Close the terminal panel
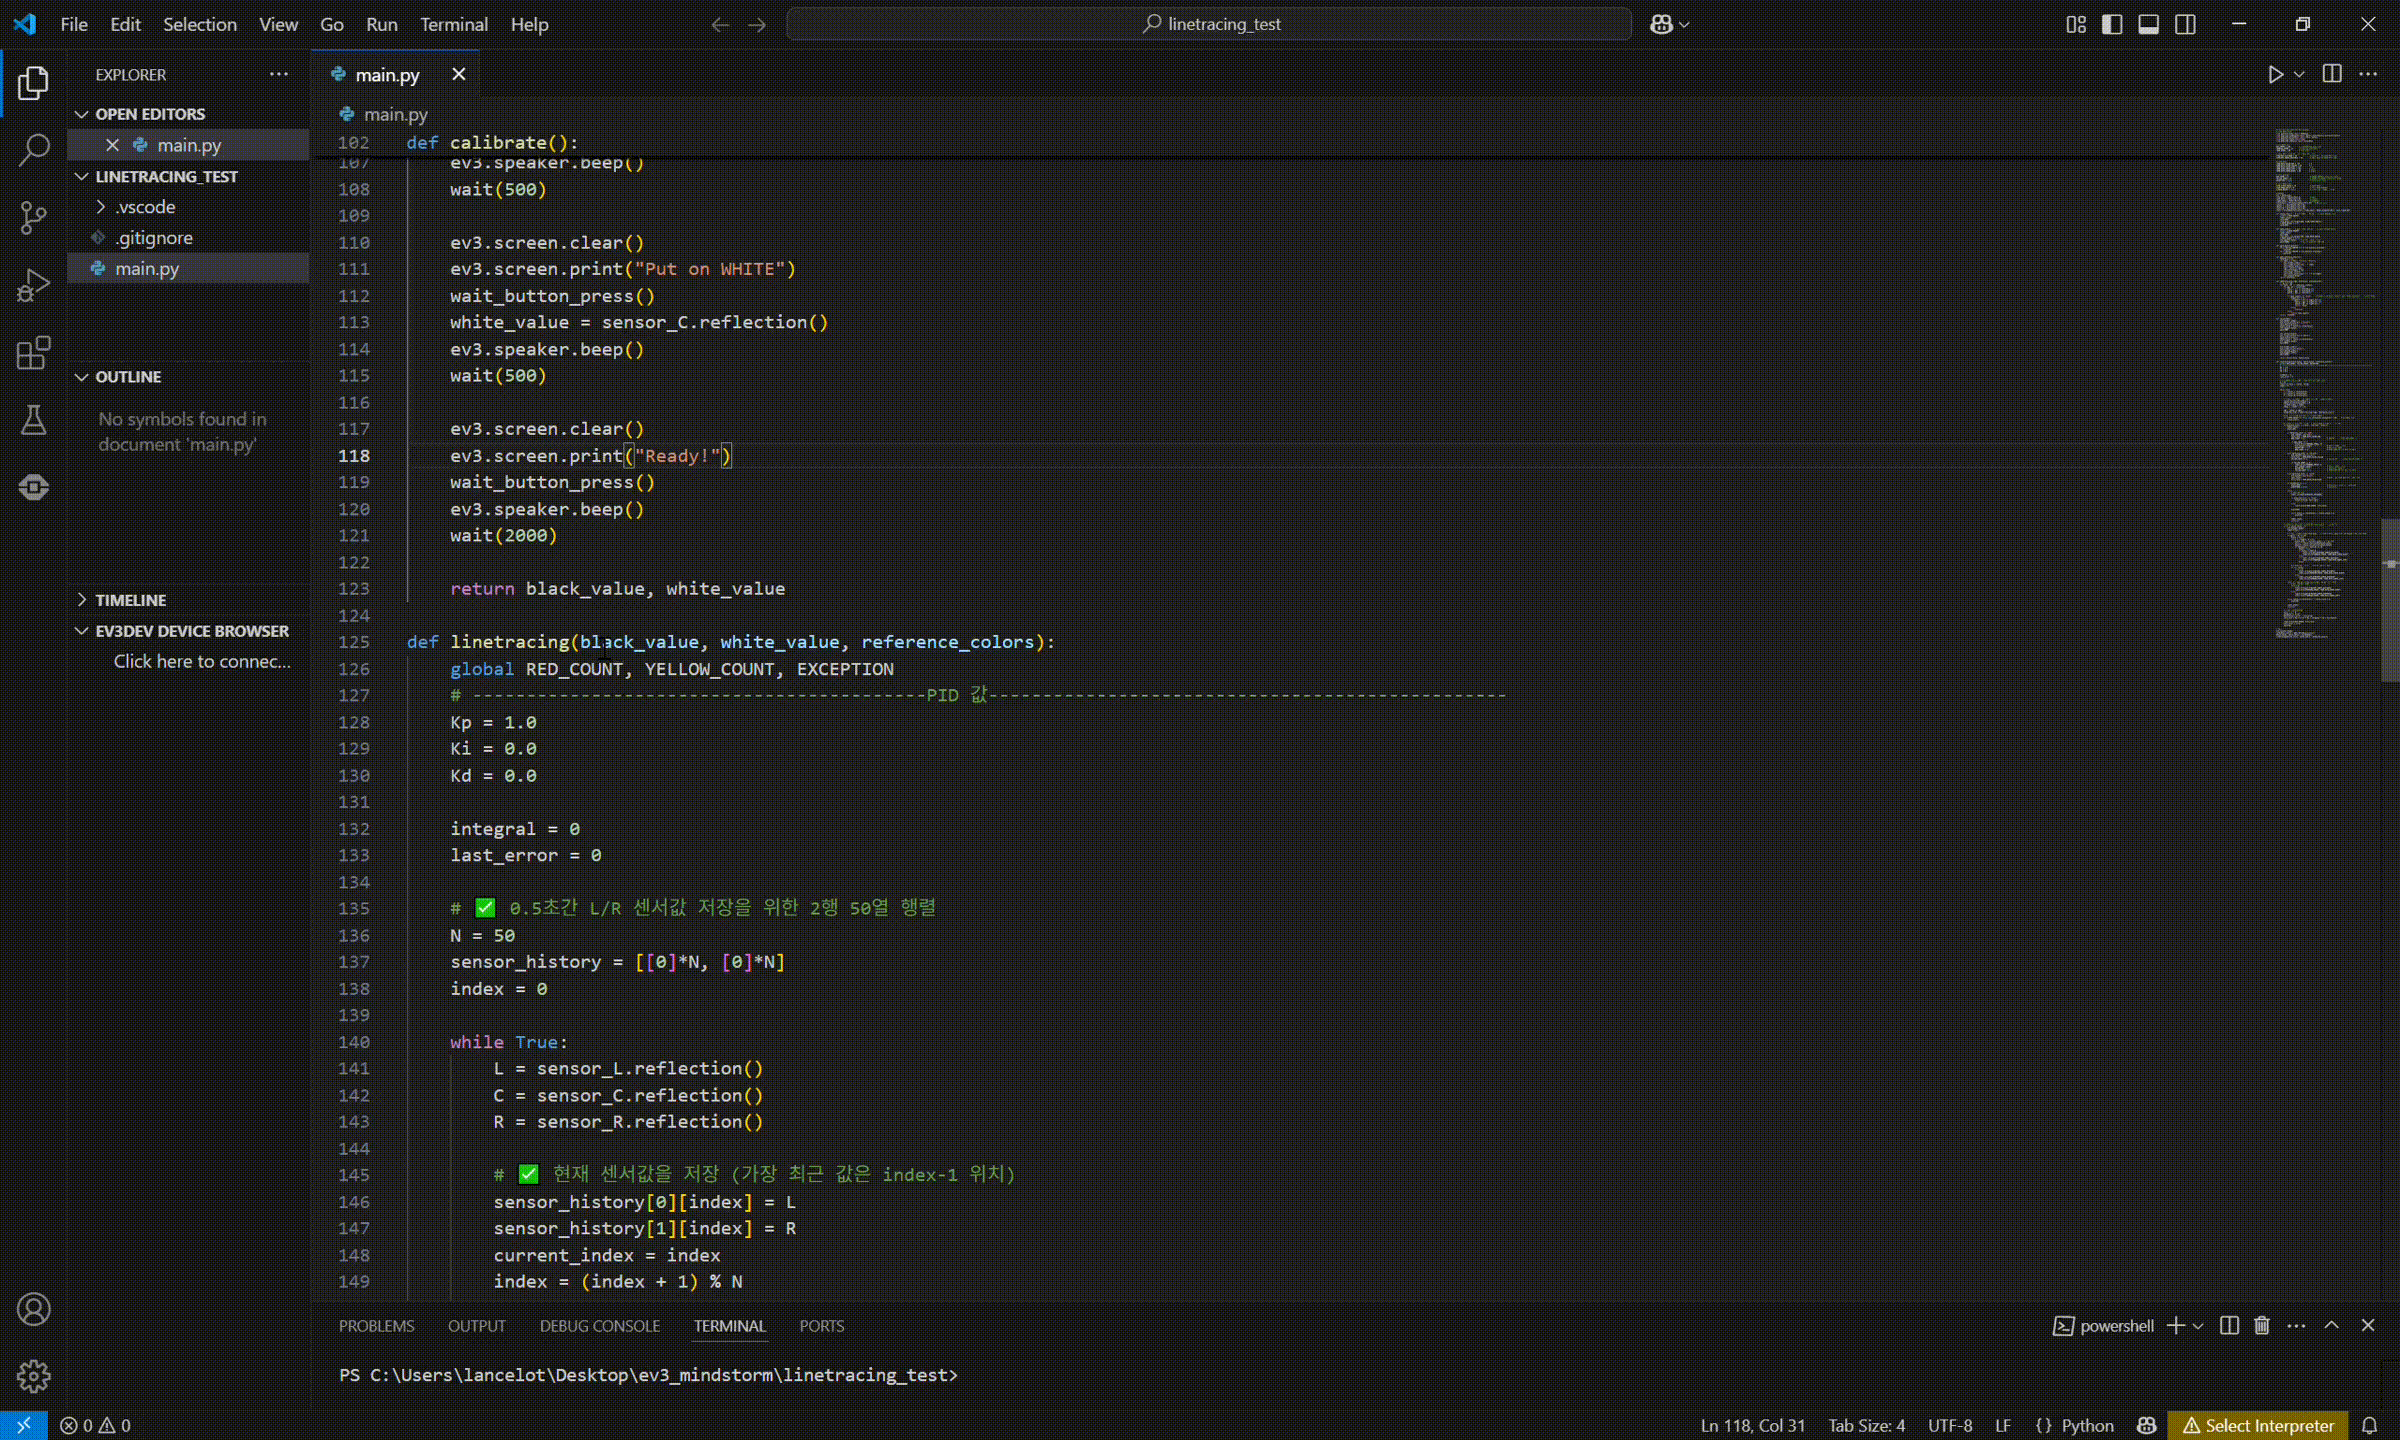2400x1440 pixels. tap(2368, 1325)
